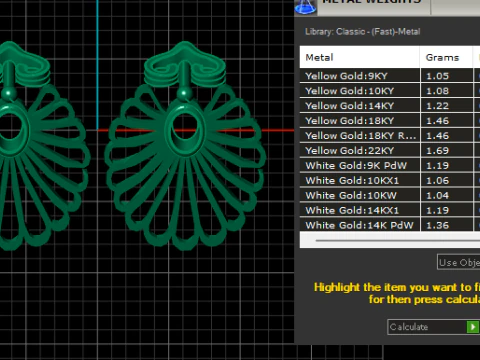The height and width of the screenshot is (360, 480).
Task: Select the Yellow Gold:10KY row
Action: pyautogui.click(x=390, y=91)
